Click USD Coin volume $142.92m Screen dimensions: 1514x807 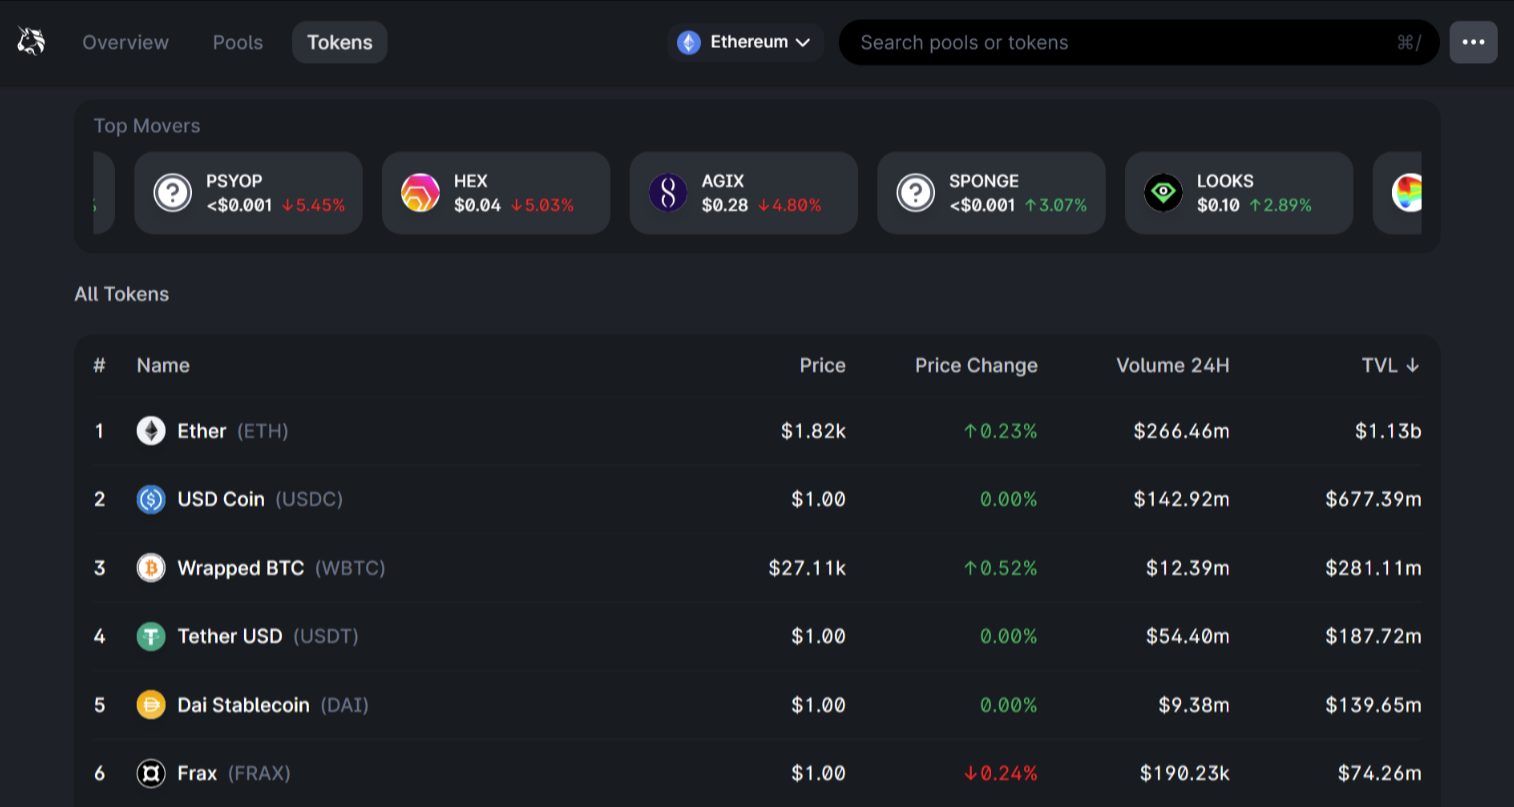tap(1181, 499)
